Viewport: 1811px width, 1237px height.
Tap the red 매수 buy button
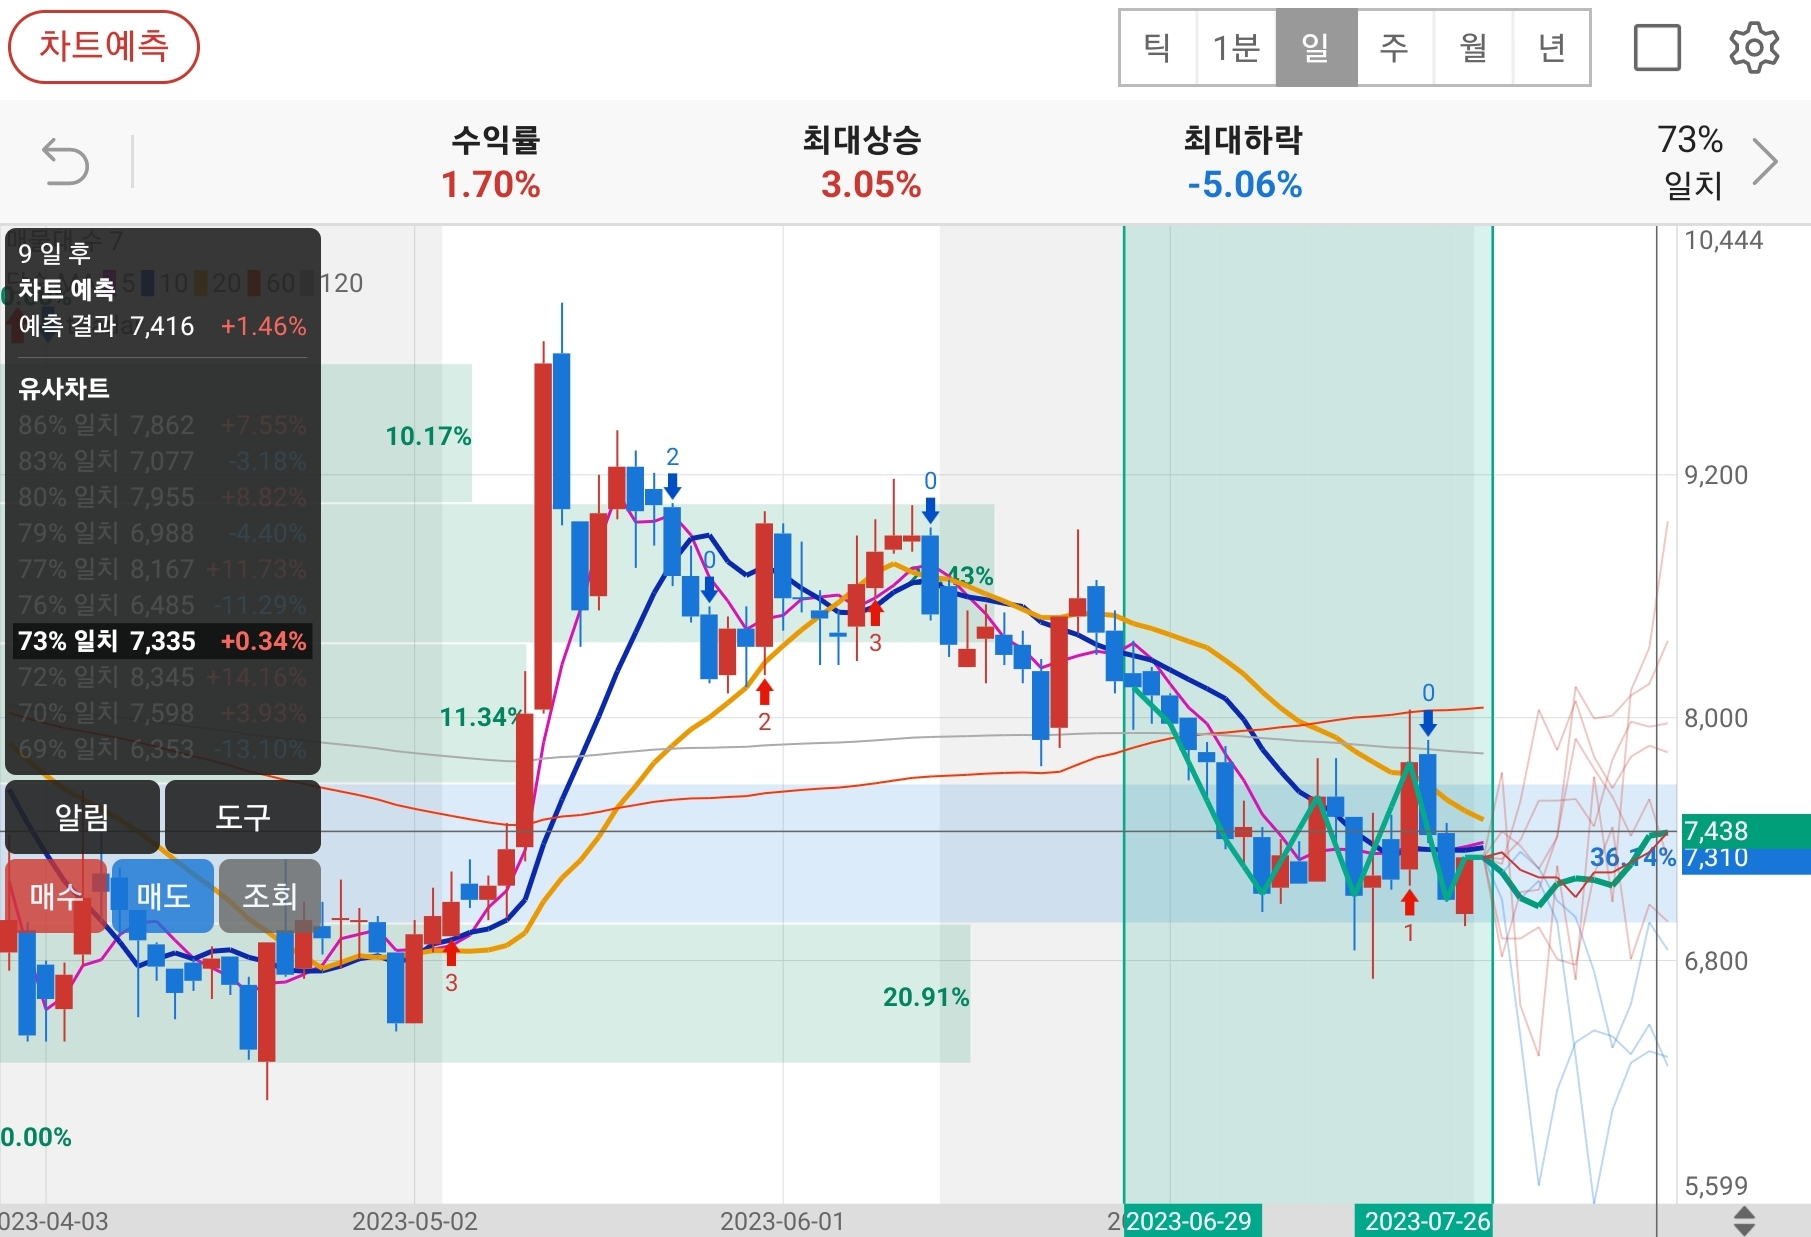[x=56, y=896]
